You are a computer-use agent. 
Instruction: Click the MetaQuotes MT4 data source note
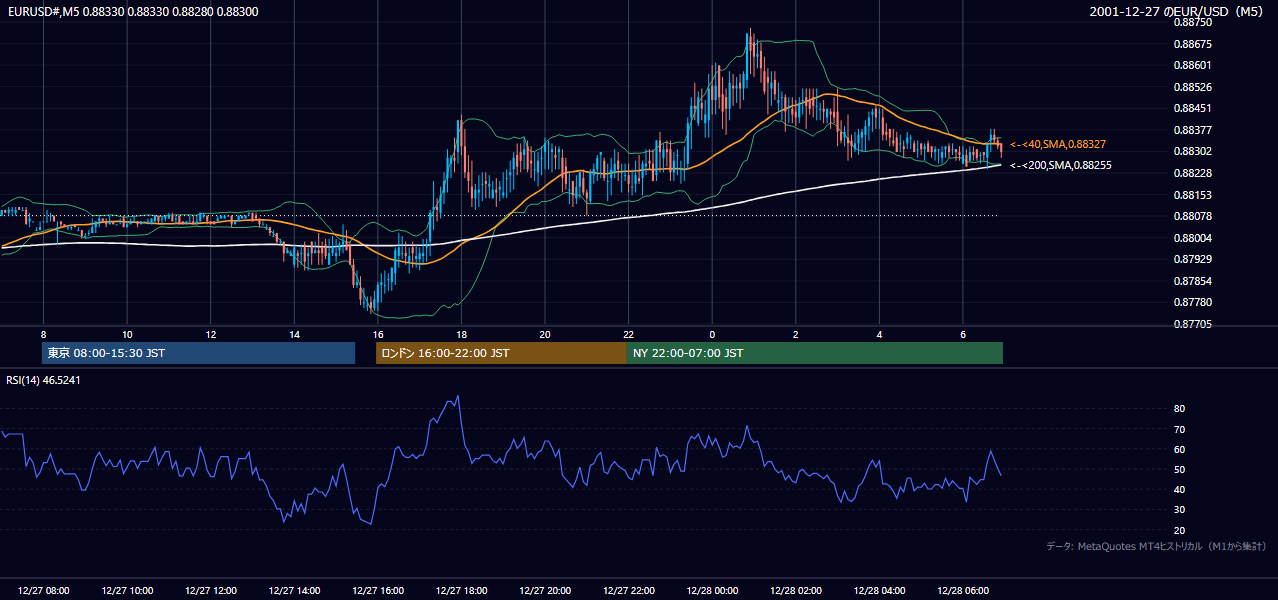(x=1156, y=546)
